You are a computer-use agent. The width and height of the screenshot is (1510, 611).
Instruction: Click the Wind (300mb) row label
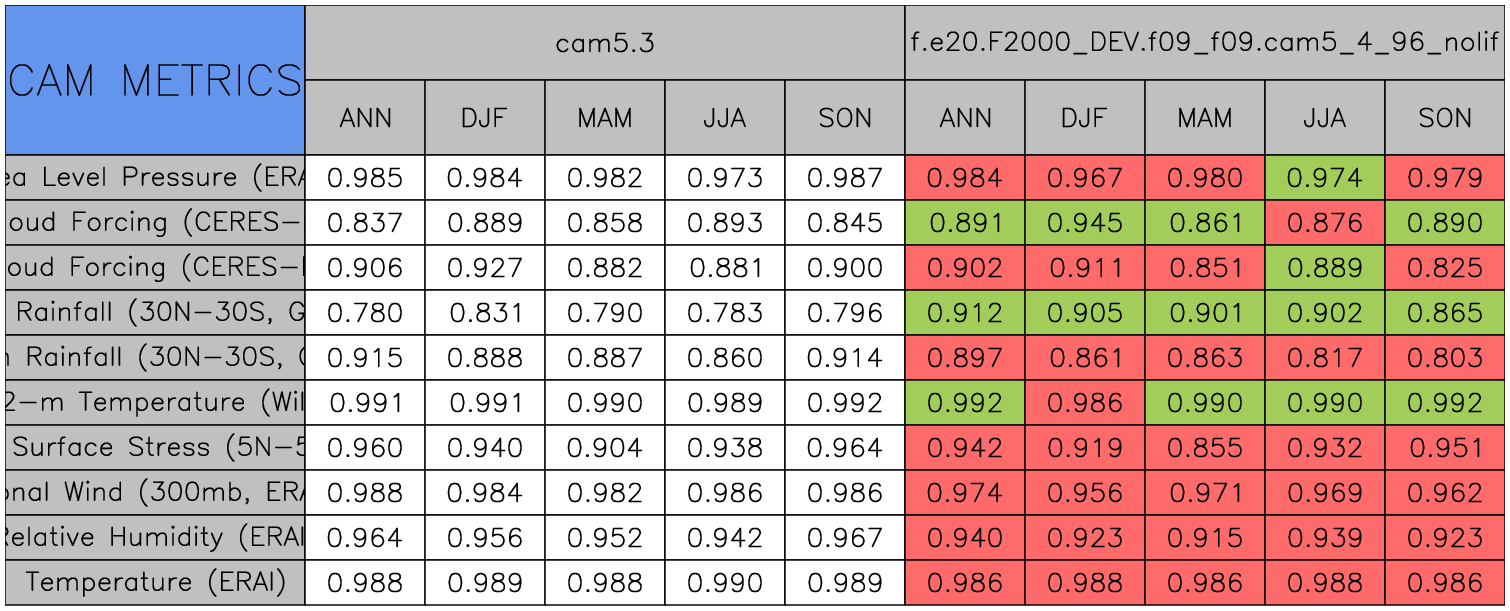(155, 493)
